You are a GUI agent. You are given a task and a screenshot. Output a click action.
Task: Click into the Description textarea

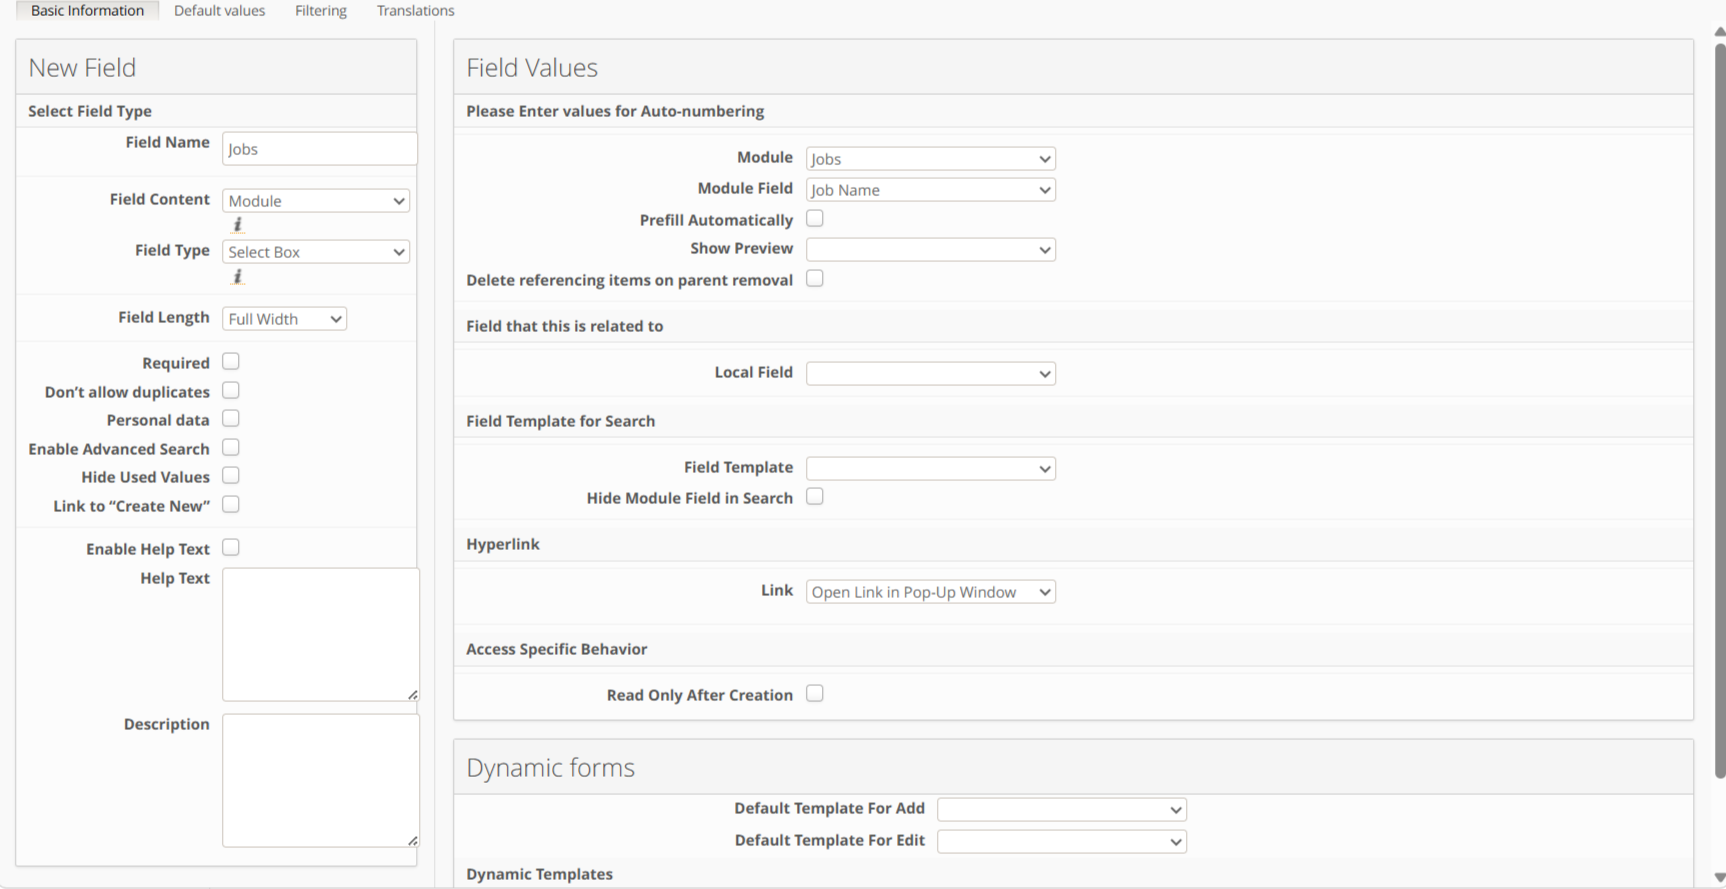pos(321,781)
